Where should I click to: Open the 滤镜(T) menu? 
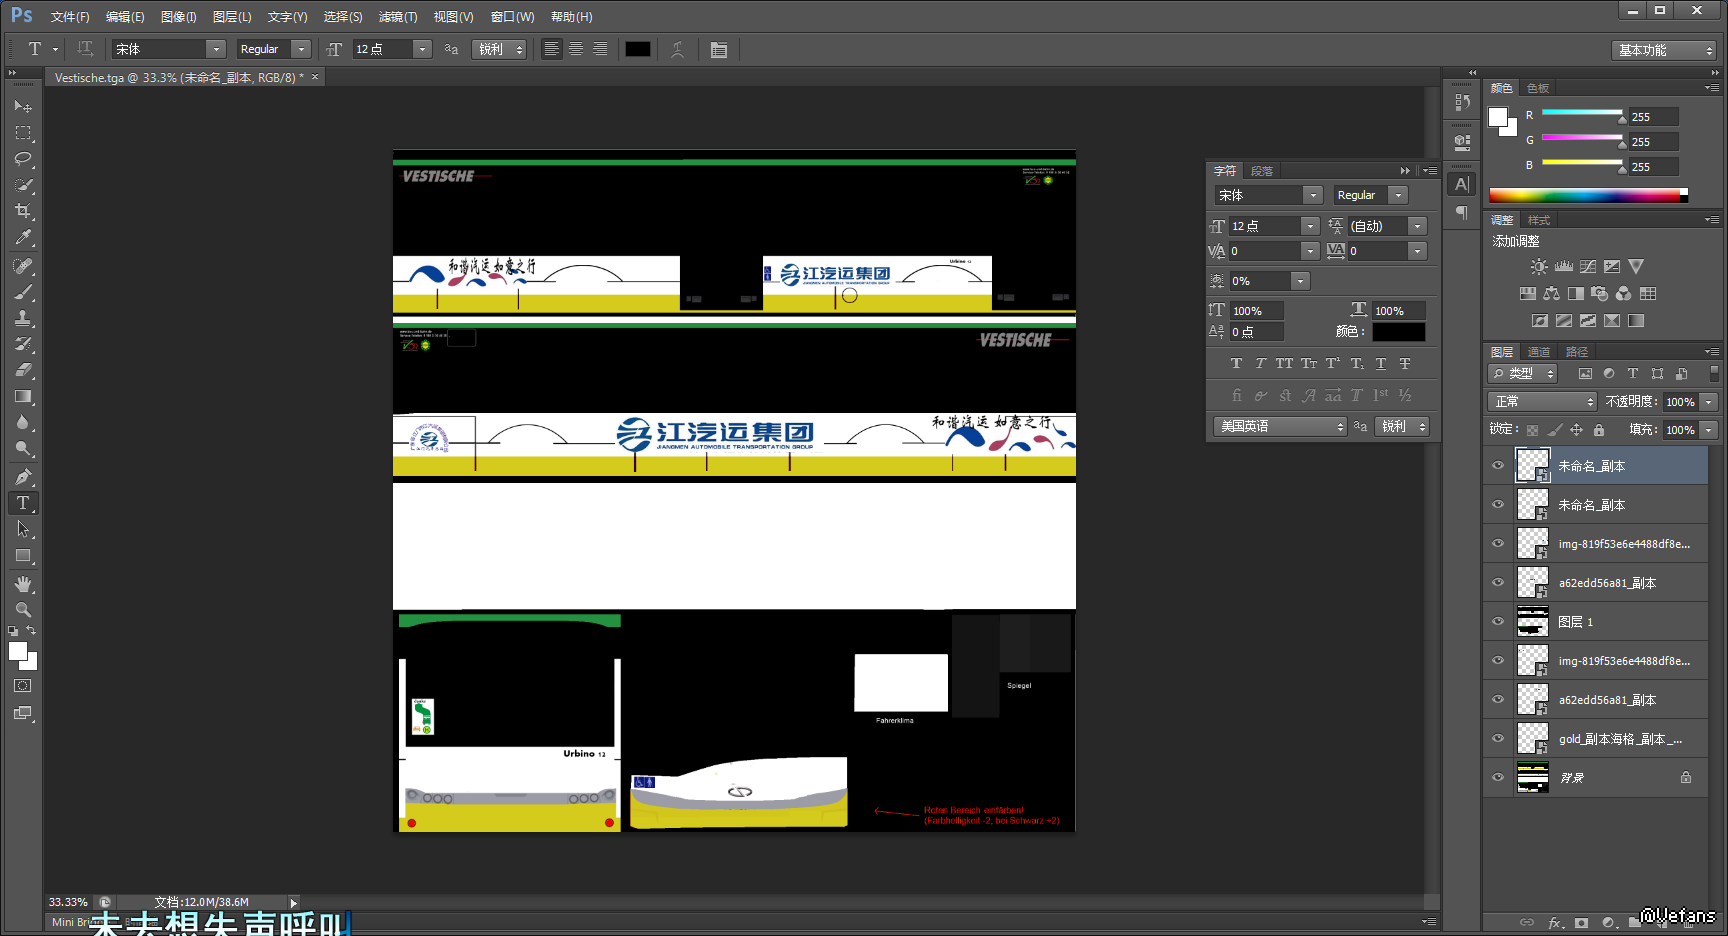click(x=397, y=17)
